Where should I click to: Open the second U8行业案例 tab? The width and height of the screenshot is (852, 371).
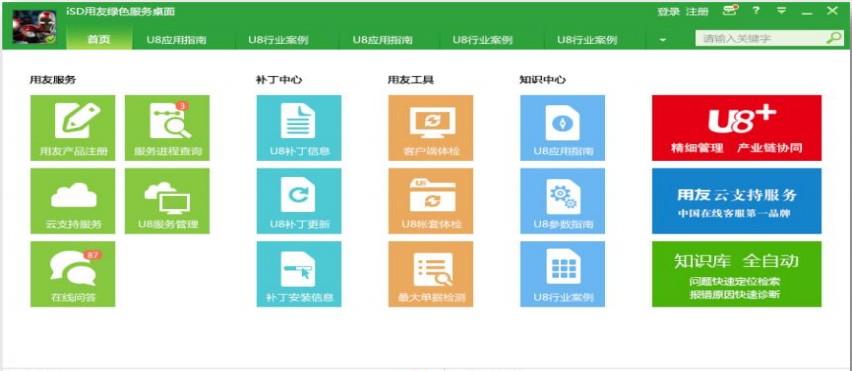[483, 40]
